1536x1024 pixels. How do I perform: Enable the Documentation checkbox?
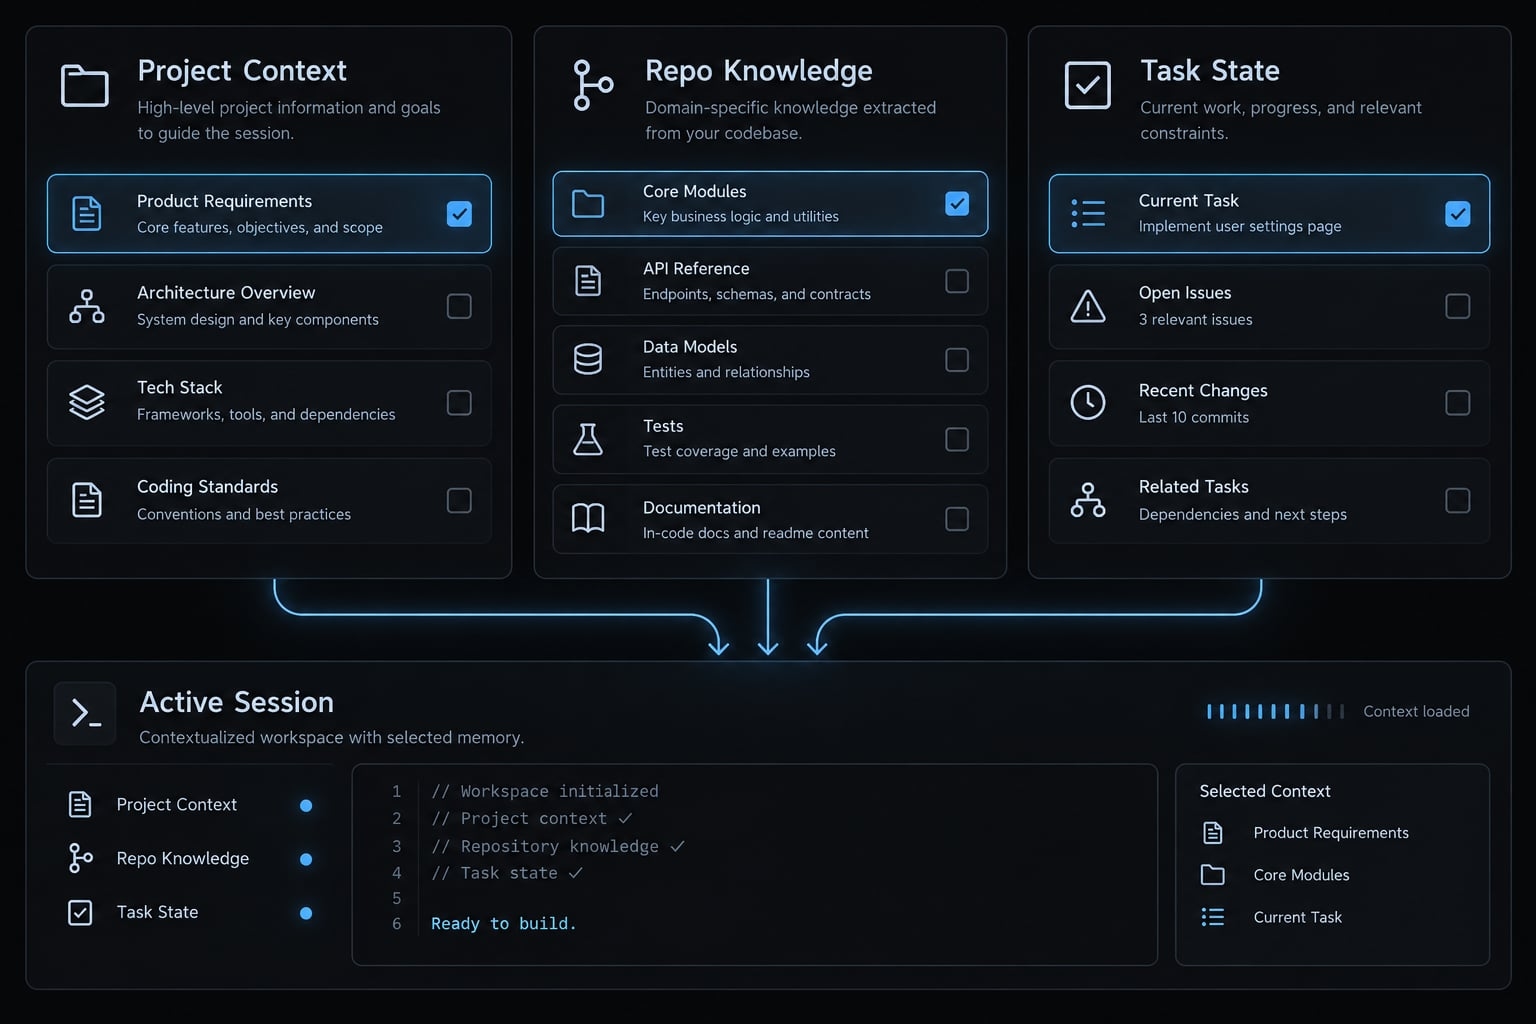pyautogui.click(x=957, y=518)
